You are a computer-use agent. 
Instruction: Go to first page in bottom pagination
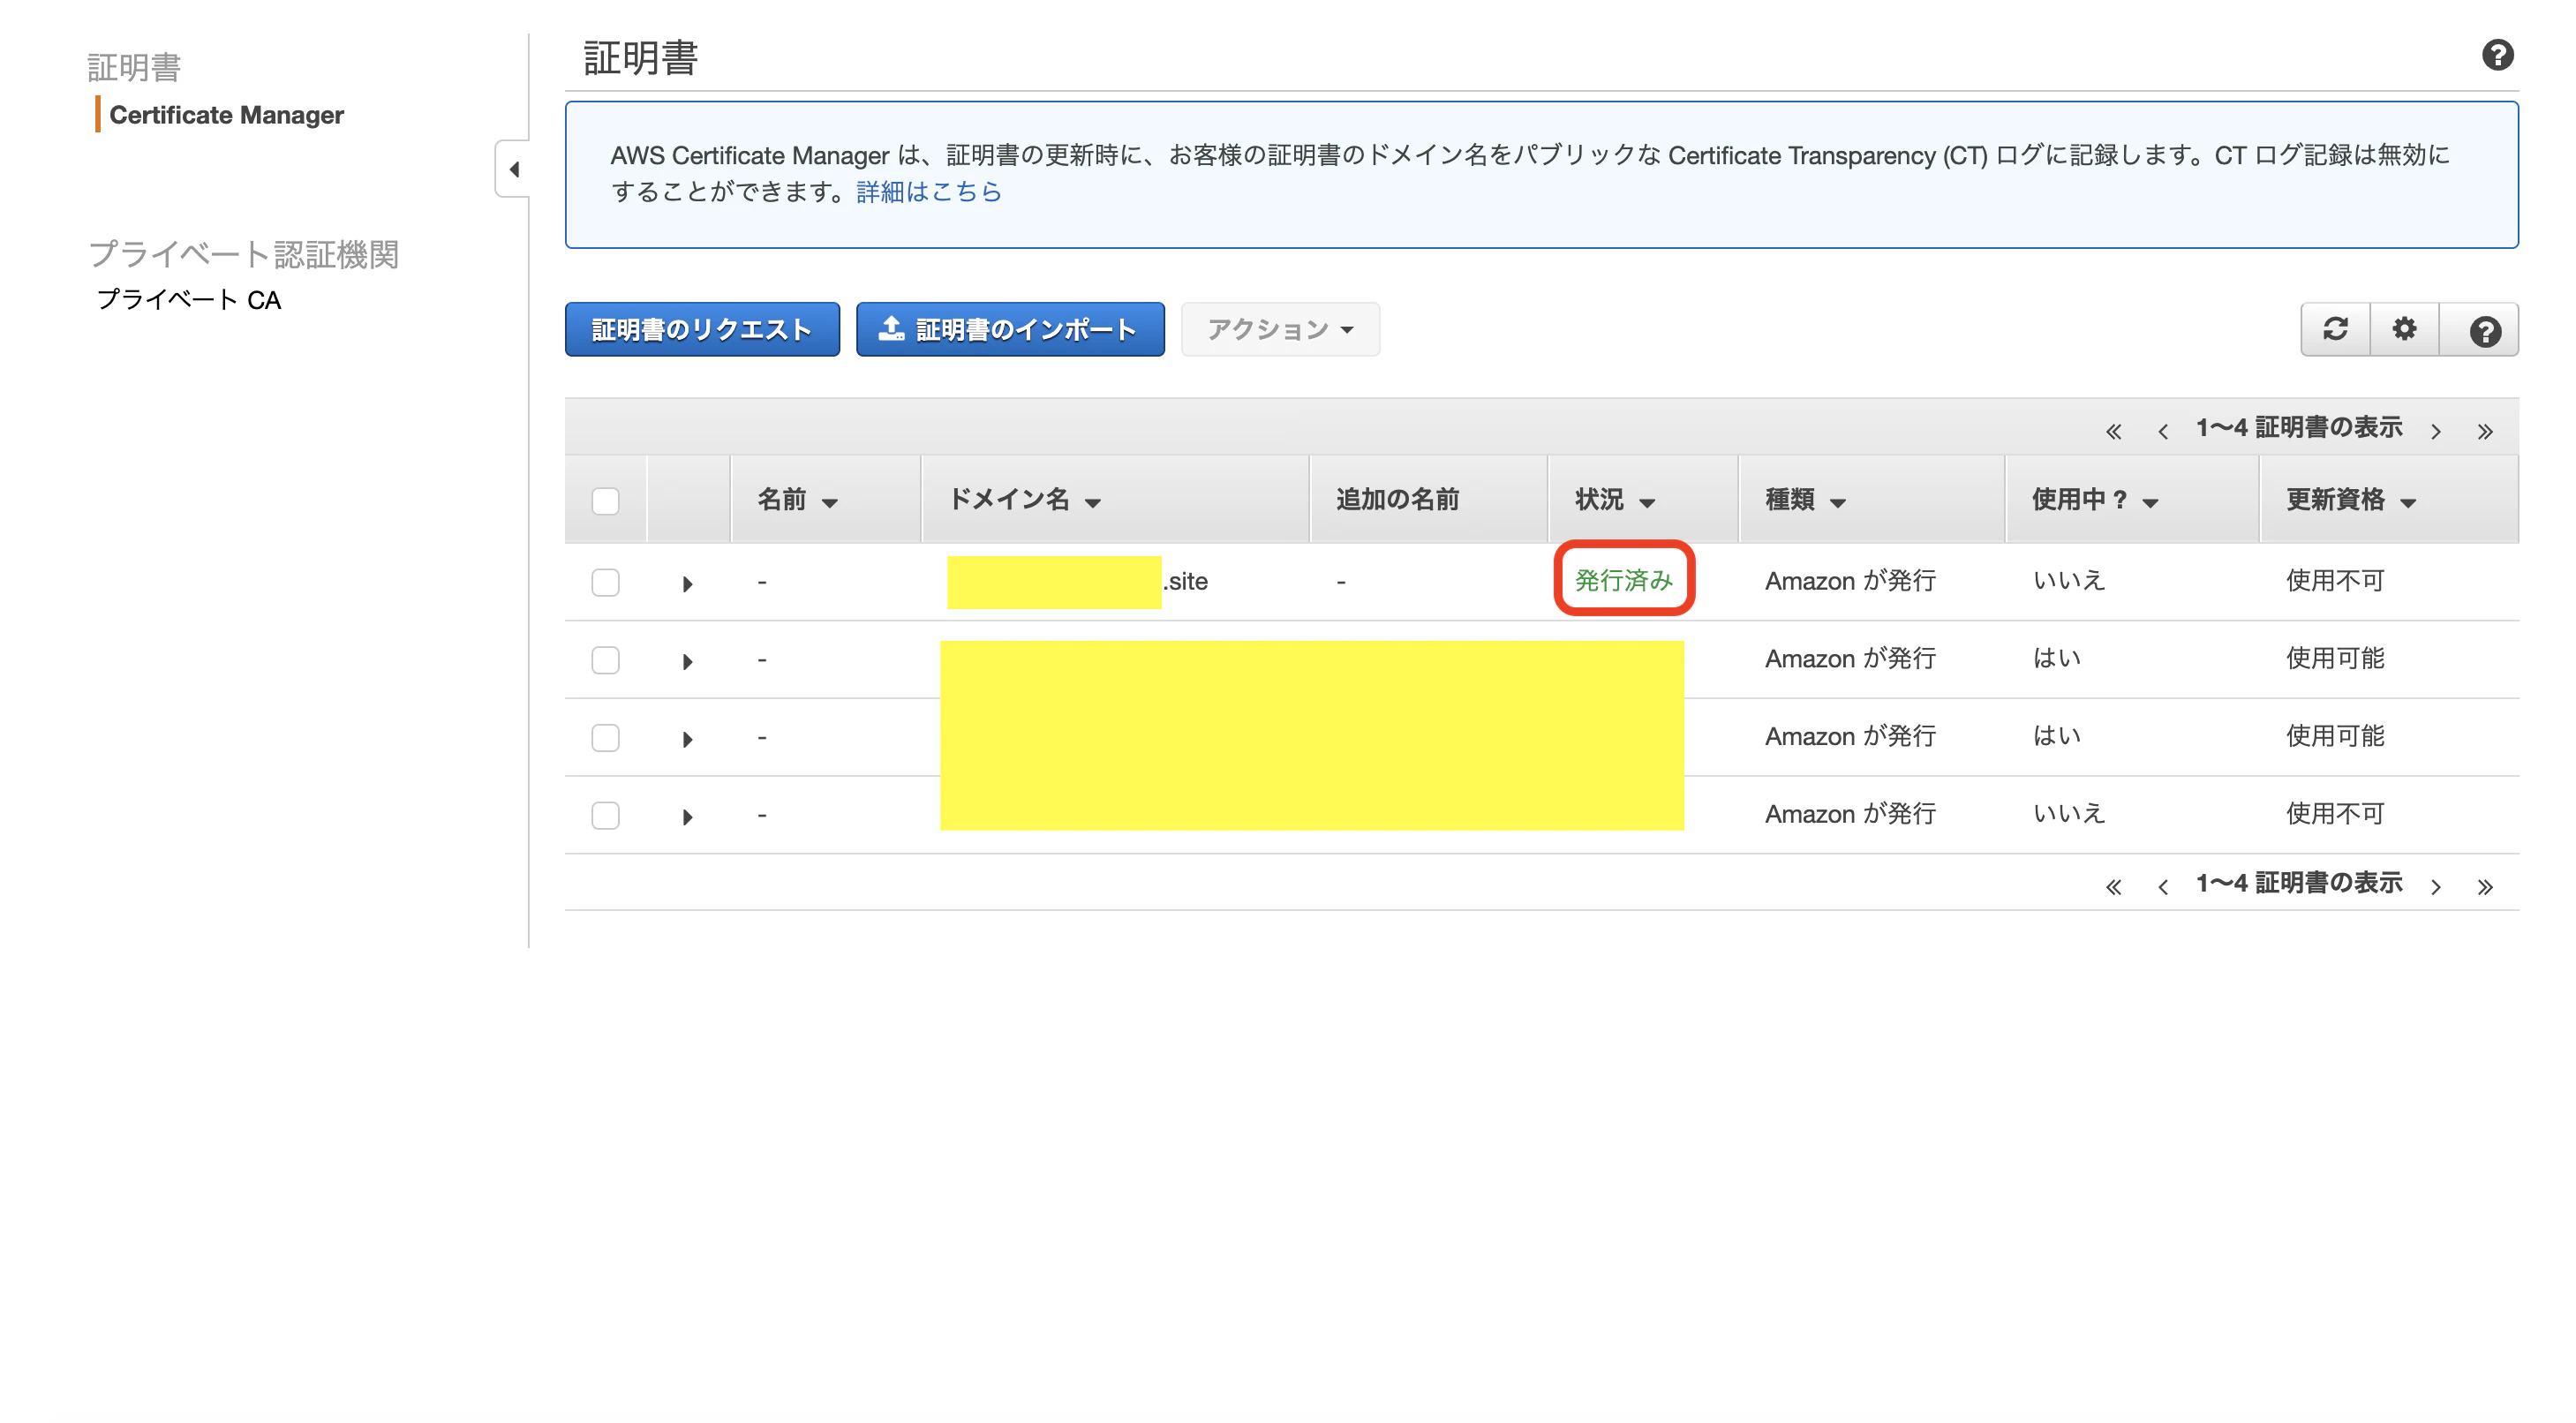click(2113, 886)
